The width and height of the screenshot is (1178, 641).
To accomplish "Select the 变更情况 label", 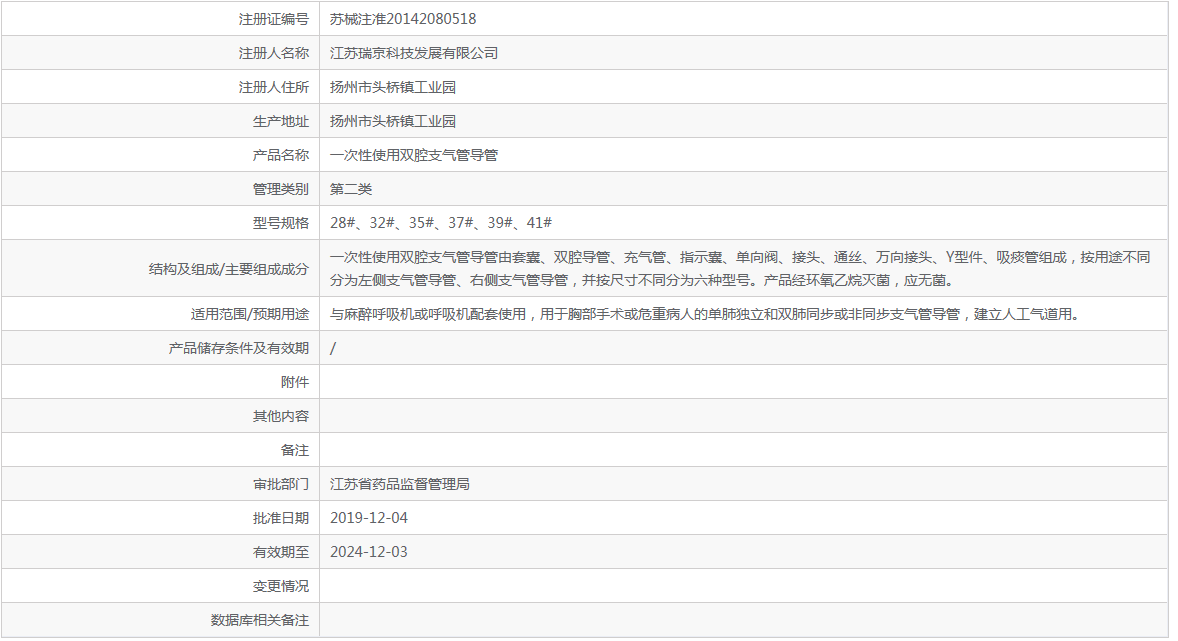I will [280, 586].
